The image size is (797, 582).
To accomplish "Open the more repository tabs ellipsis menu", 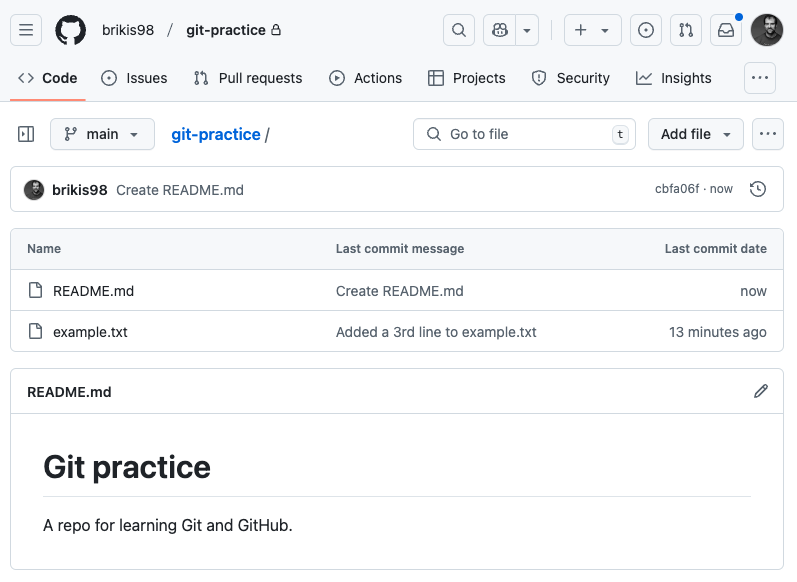I will click(760, 78).
